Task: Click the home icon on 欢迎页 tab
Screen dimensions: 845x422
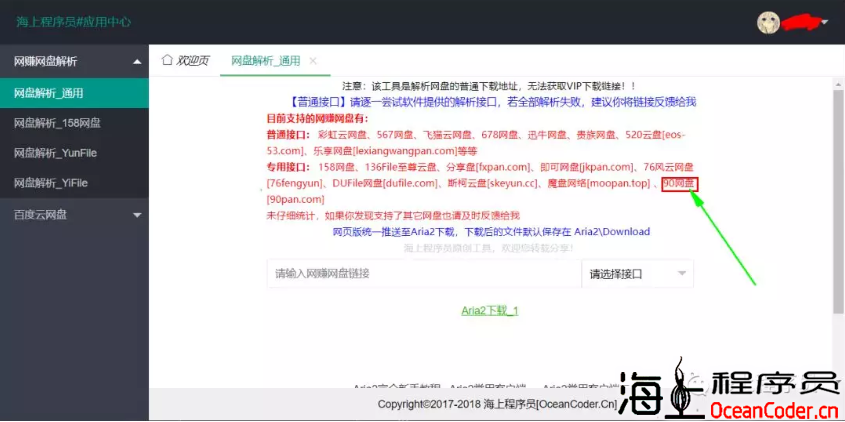Action: (168, 59)
